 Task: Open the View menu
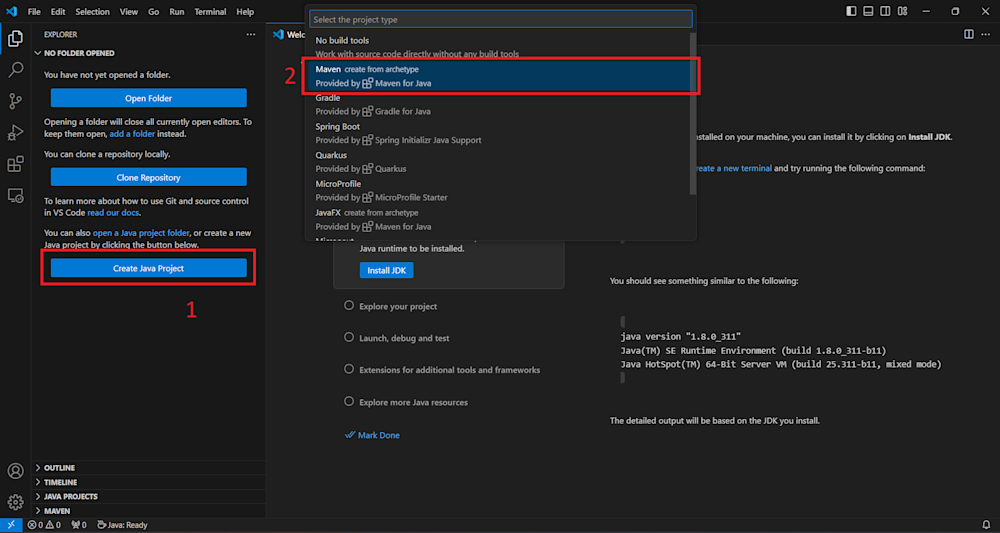coord(129,11)
